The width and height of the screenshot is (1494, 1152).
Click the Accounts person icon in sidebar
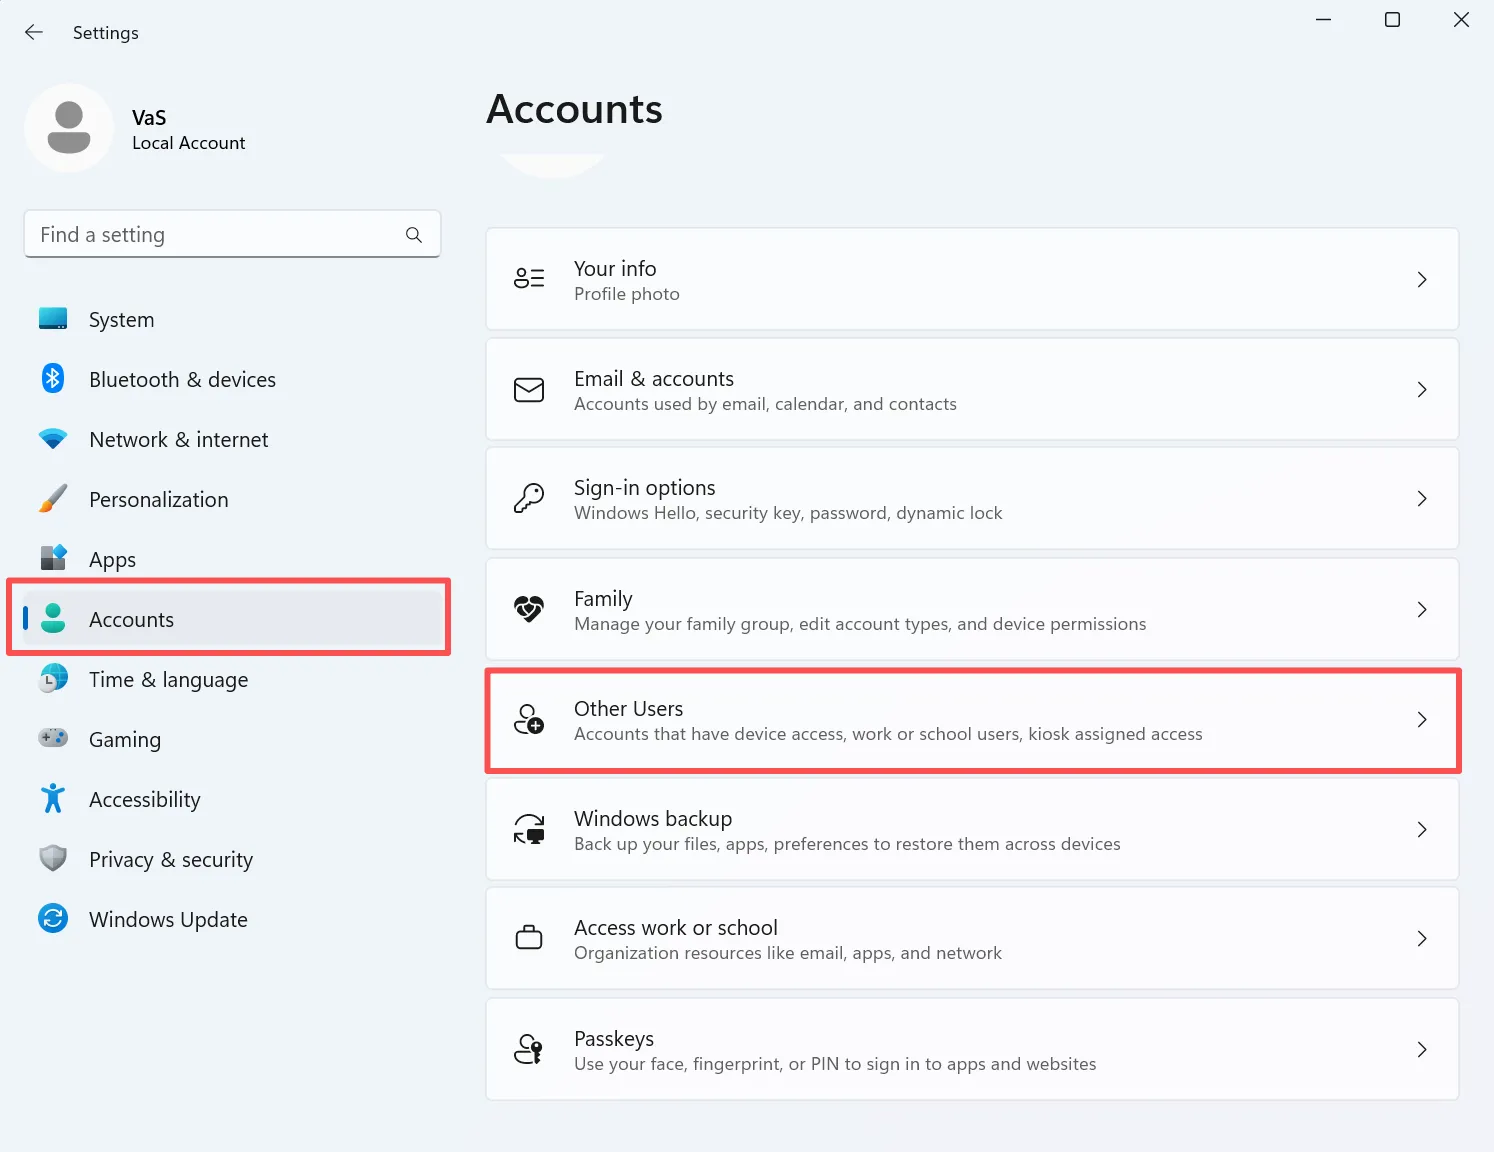[53, 618]
